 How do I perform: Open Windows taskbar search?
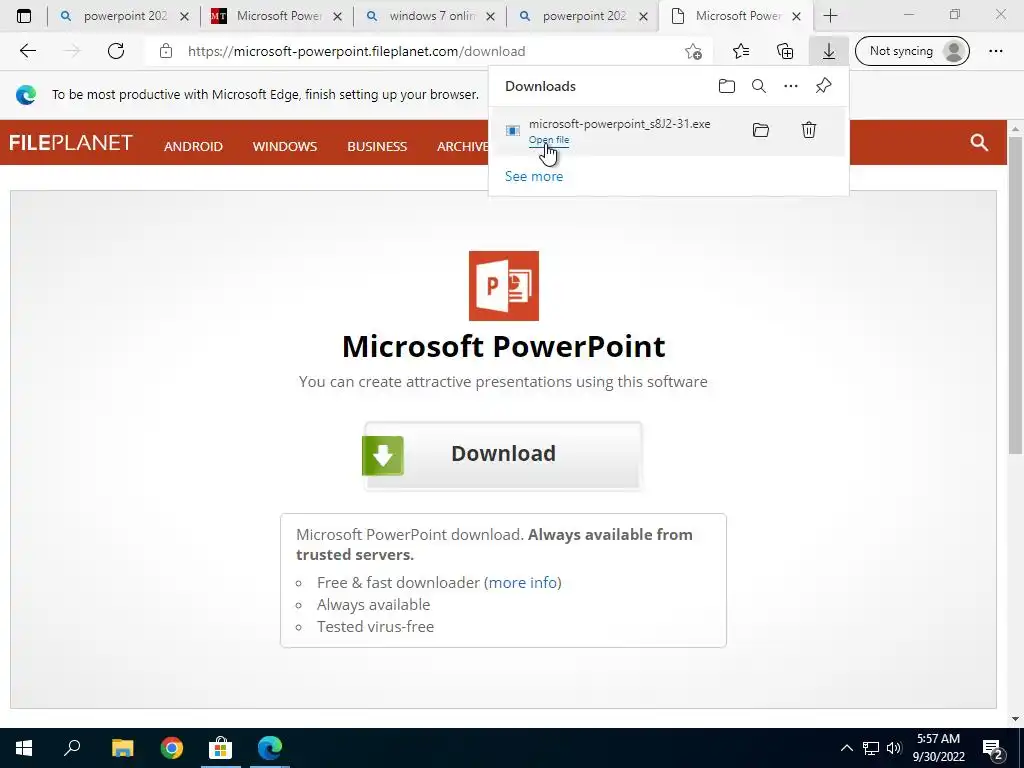pyautogui.click(x=72, y=748)
